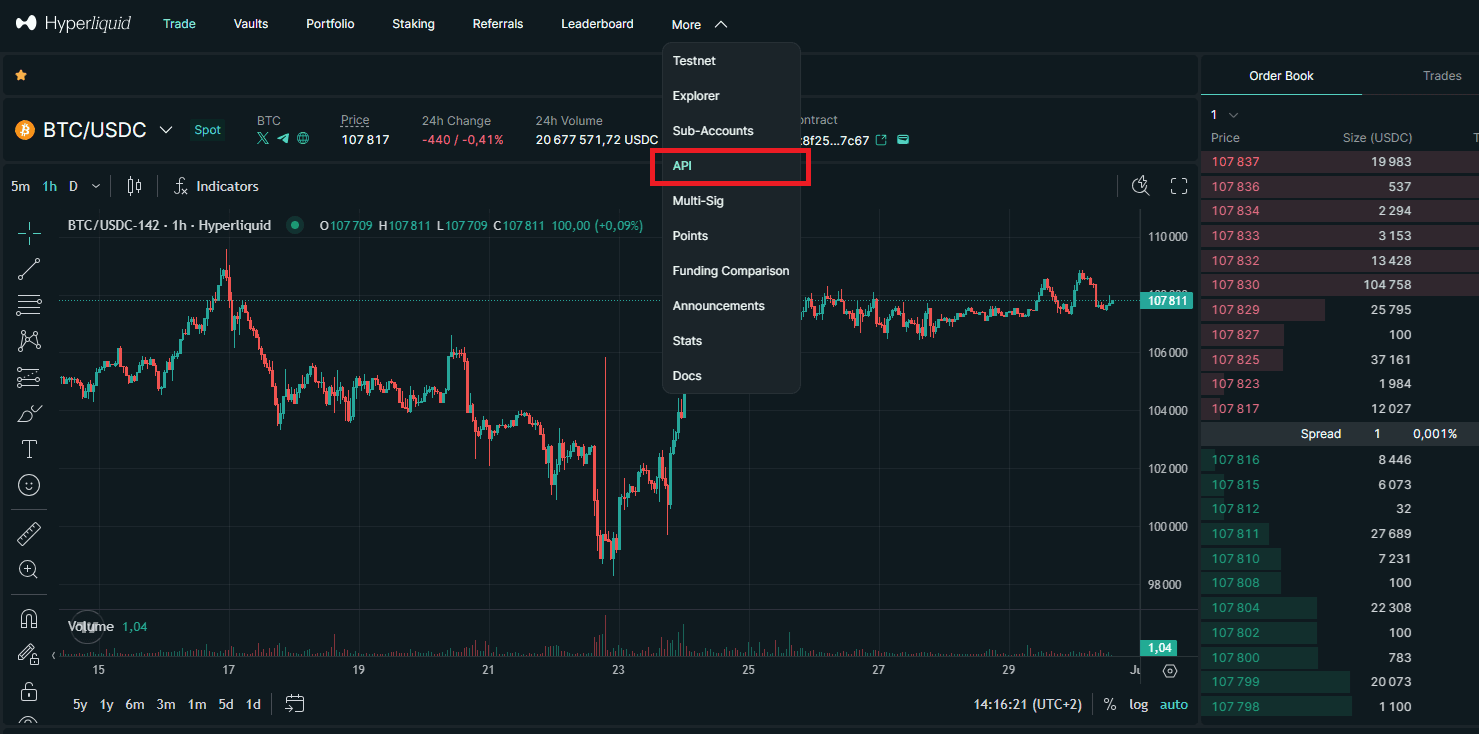Select the Fibonacci retracement tool
Screen dimensions: 1479x734
point(29,304)
